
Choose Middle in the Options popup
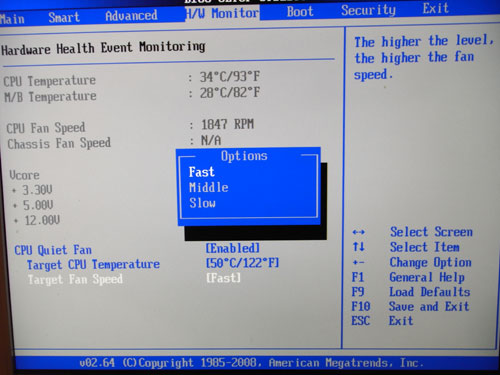tap(209, 187)
